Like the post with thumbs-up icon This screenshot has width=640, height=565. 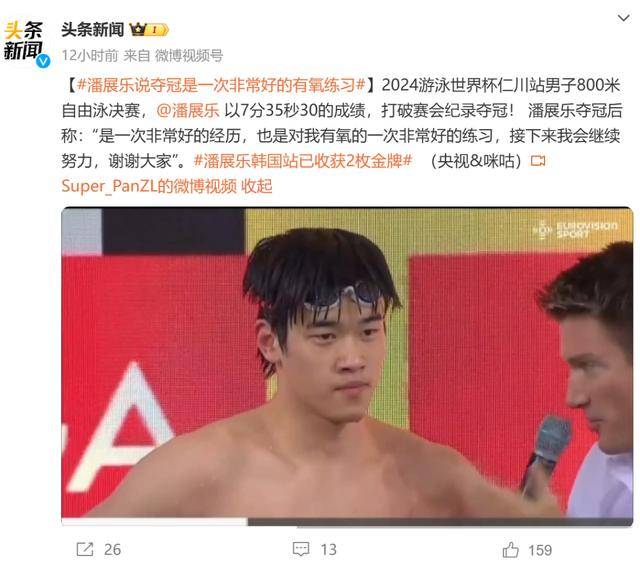pyautogui.click(x=510, y=549)
